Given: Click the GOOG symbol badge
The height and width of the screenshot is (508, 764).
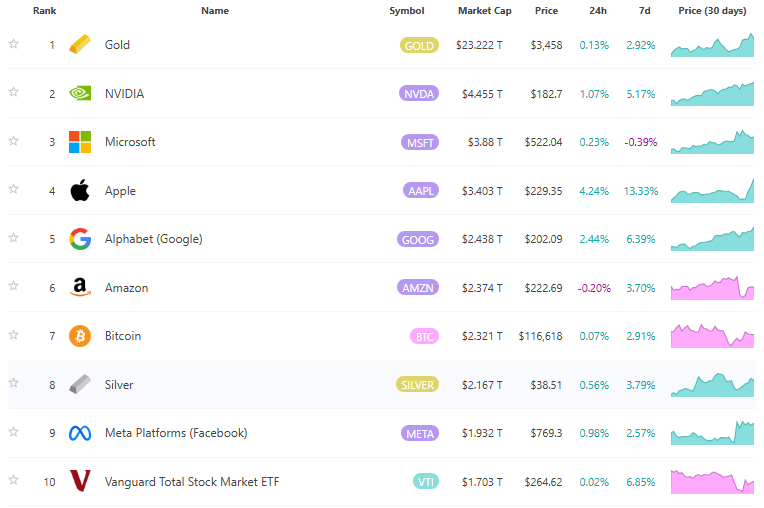Looking at the screenshot, I should coord(418,239).
